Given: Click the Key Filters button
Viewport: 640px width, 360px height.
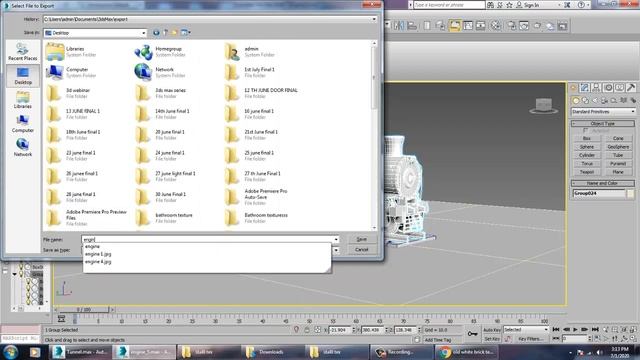Looking at the screenshot, I should click(x=531, y=339).
